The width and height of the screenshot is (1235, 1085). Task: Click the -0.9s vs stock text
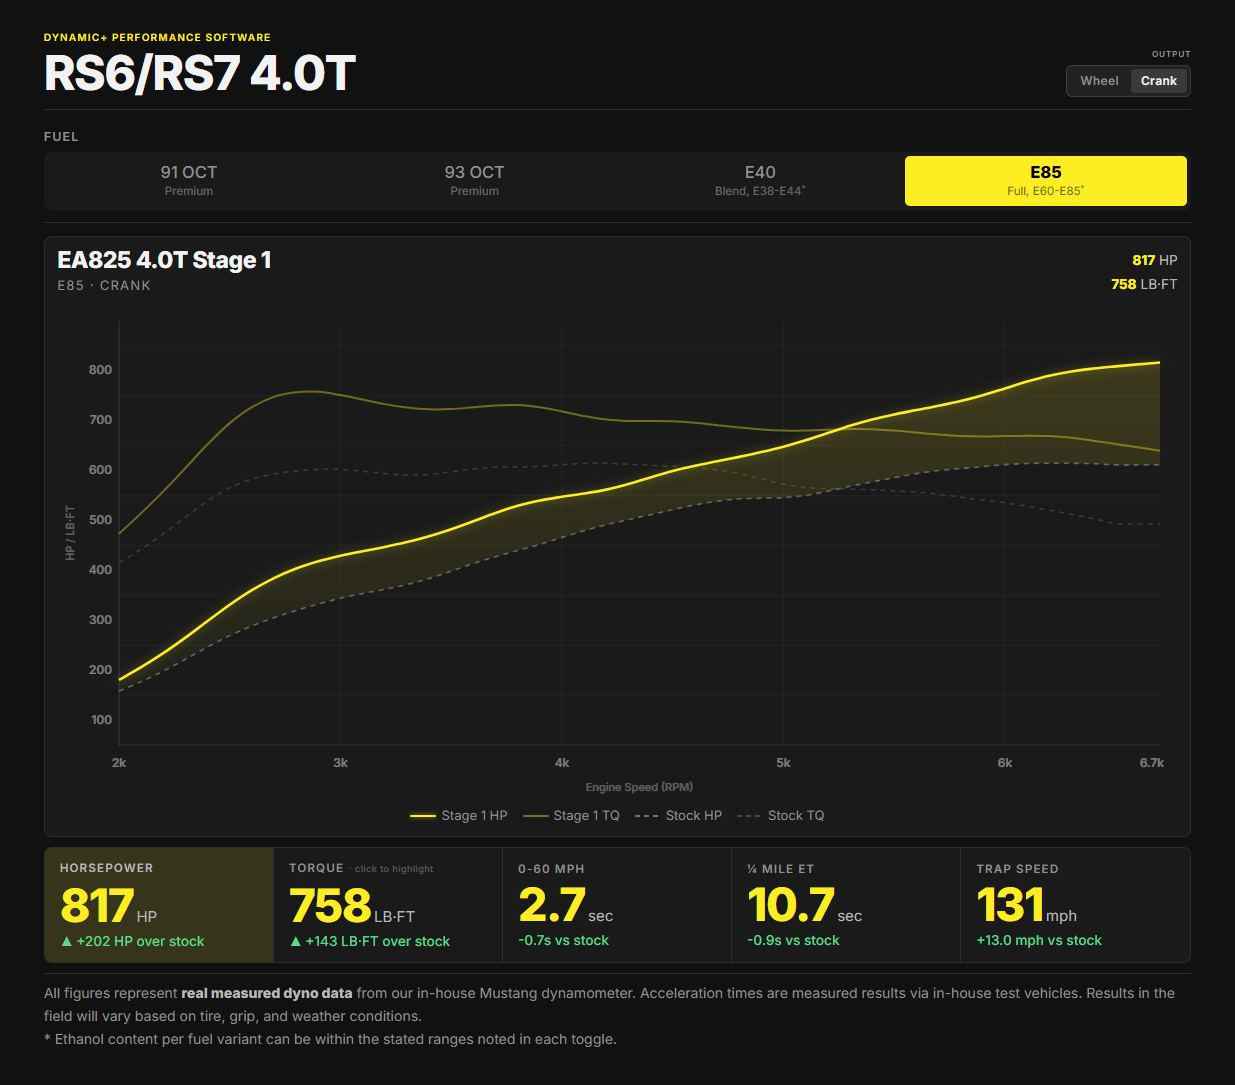793,940
